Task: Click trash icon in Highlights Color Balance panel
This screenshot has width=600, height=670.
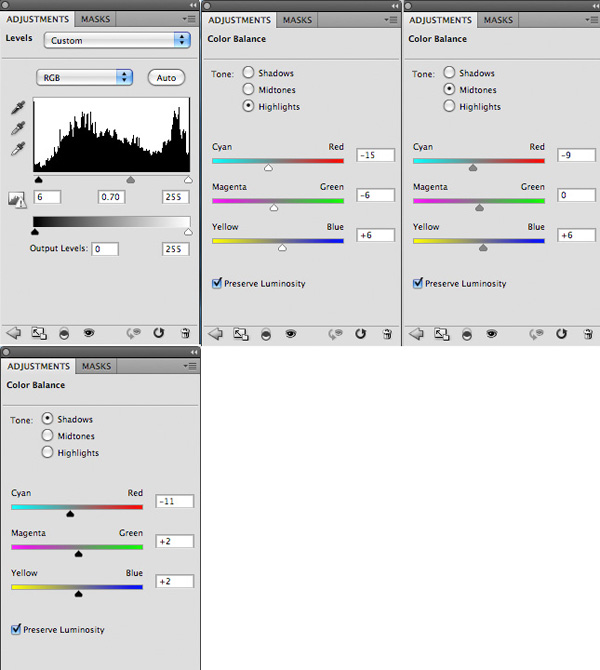Action: (387, 334)
